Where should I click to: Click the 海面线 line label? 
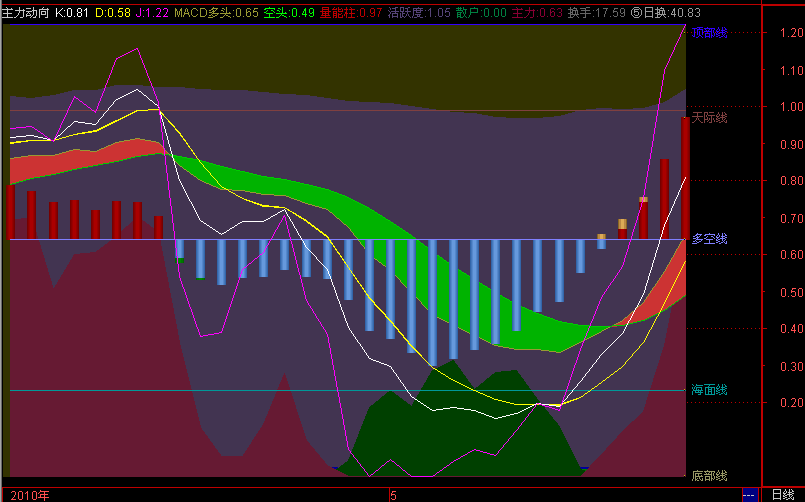pos(709,390)
